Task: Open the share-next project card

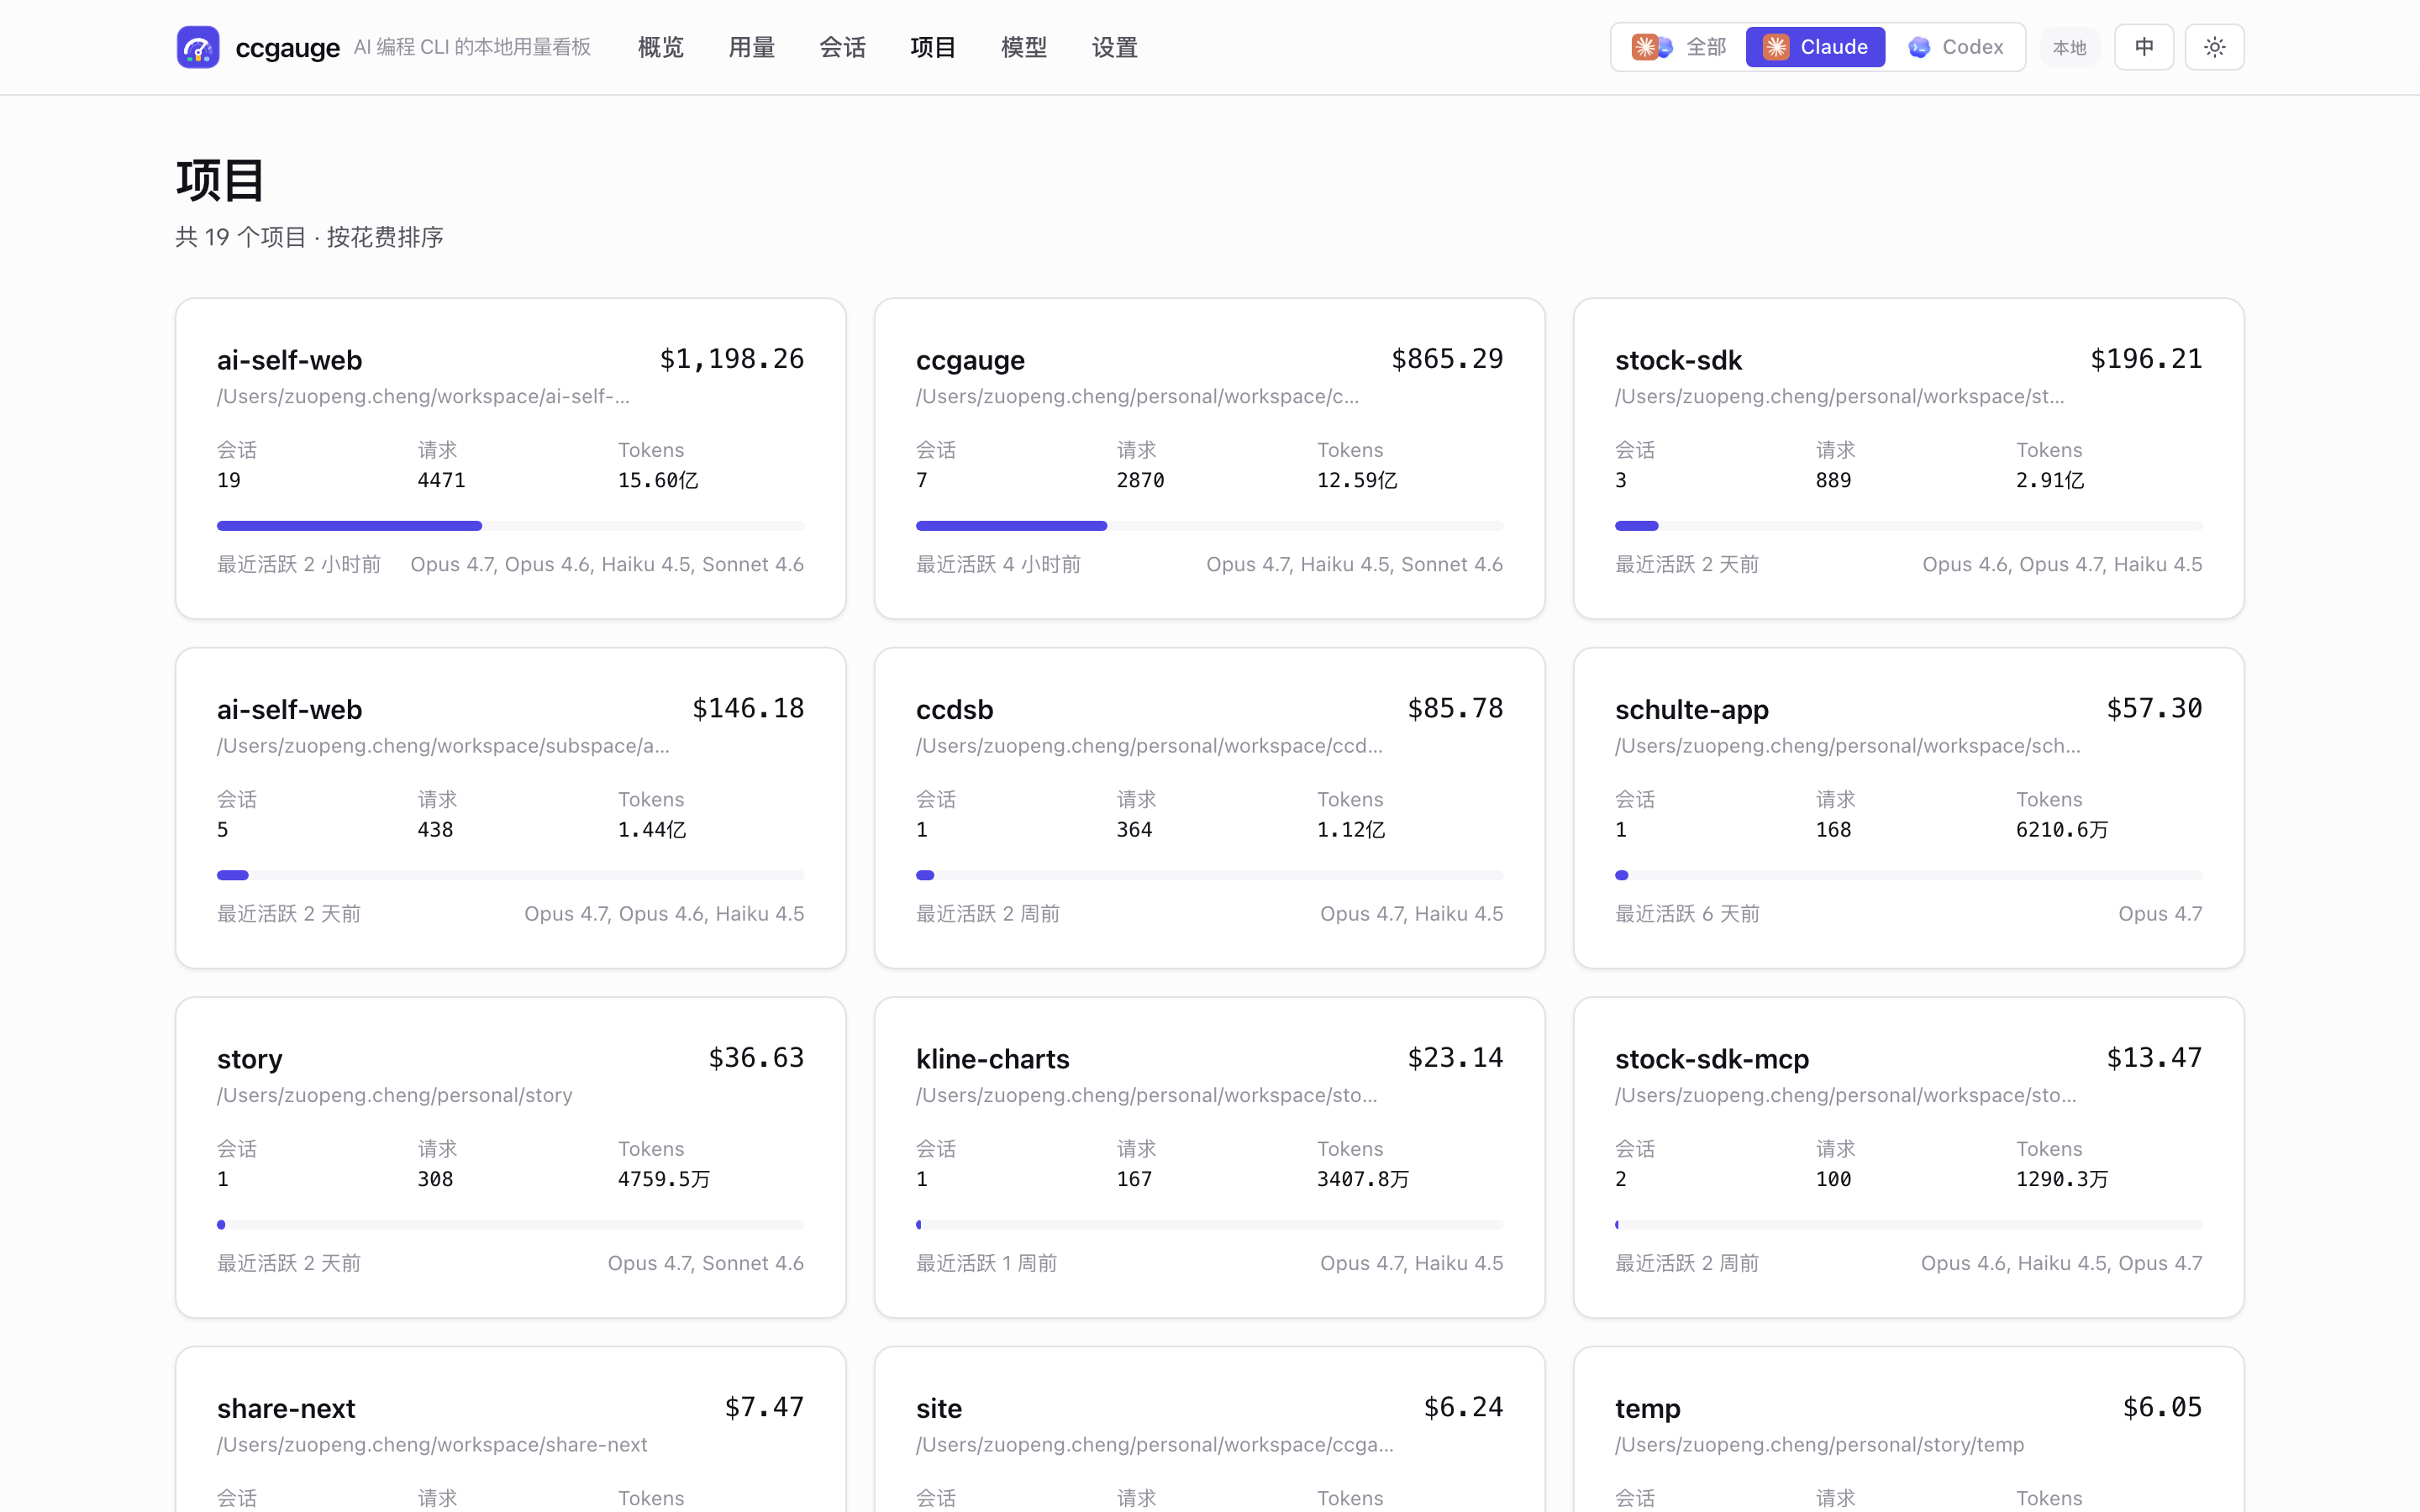Action: click(x=511, y=1430)
